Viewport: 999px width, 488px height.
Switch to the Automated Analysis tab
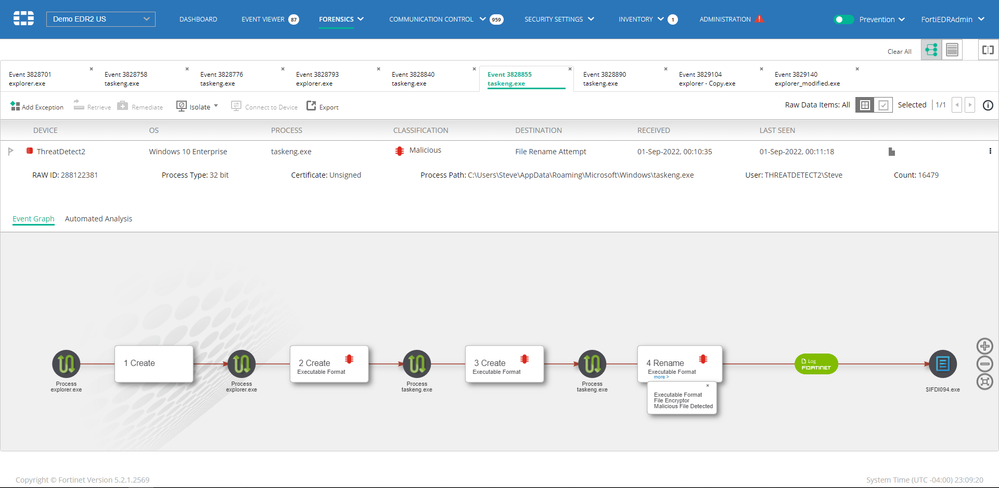[99, 219]
